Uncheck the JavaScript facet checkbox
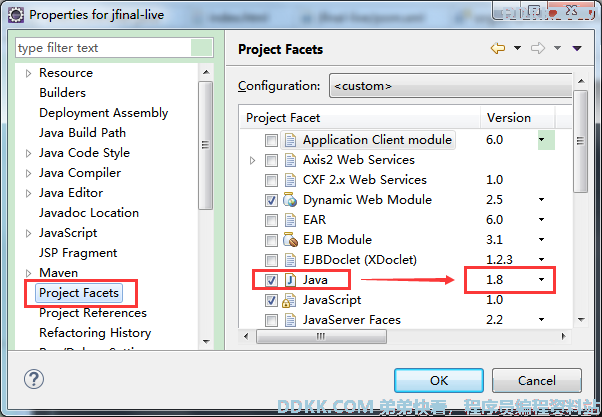The image size is (602, 417). pyautogui.click(x=271, y=300)
